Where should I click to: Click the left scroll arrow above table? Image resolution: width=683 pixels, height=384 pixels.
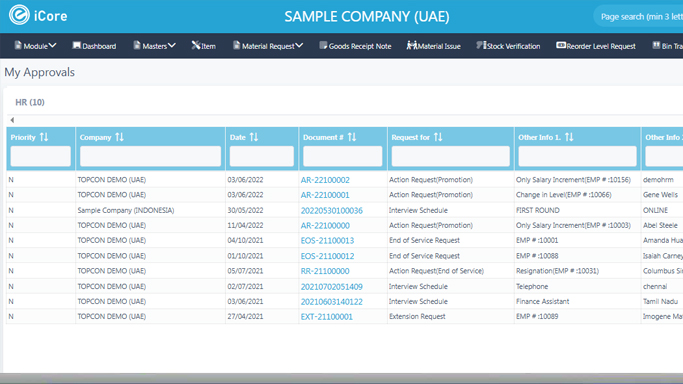pos(12,120)
